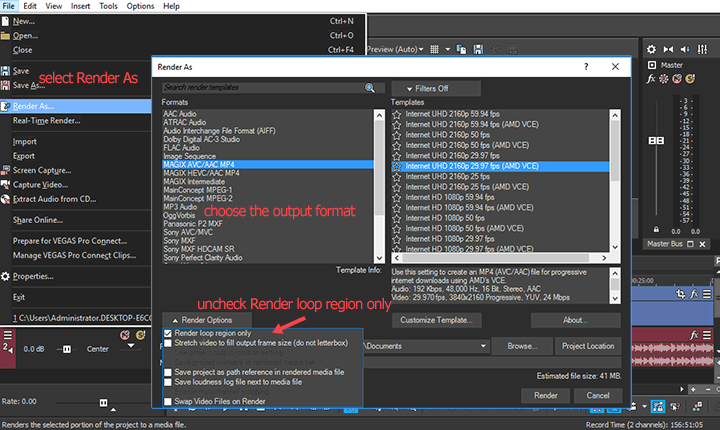Open video track FX icon on blue track
This screenshot has width=720, height=430.
tap(694, 294)
